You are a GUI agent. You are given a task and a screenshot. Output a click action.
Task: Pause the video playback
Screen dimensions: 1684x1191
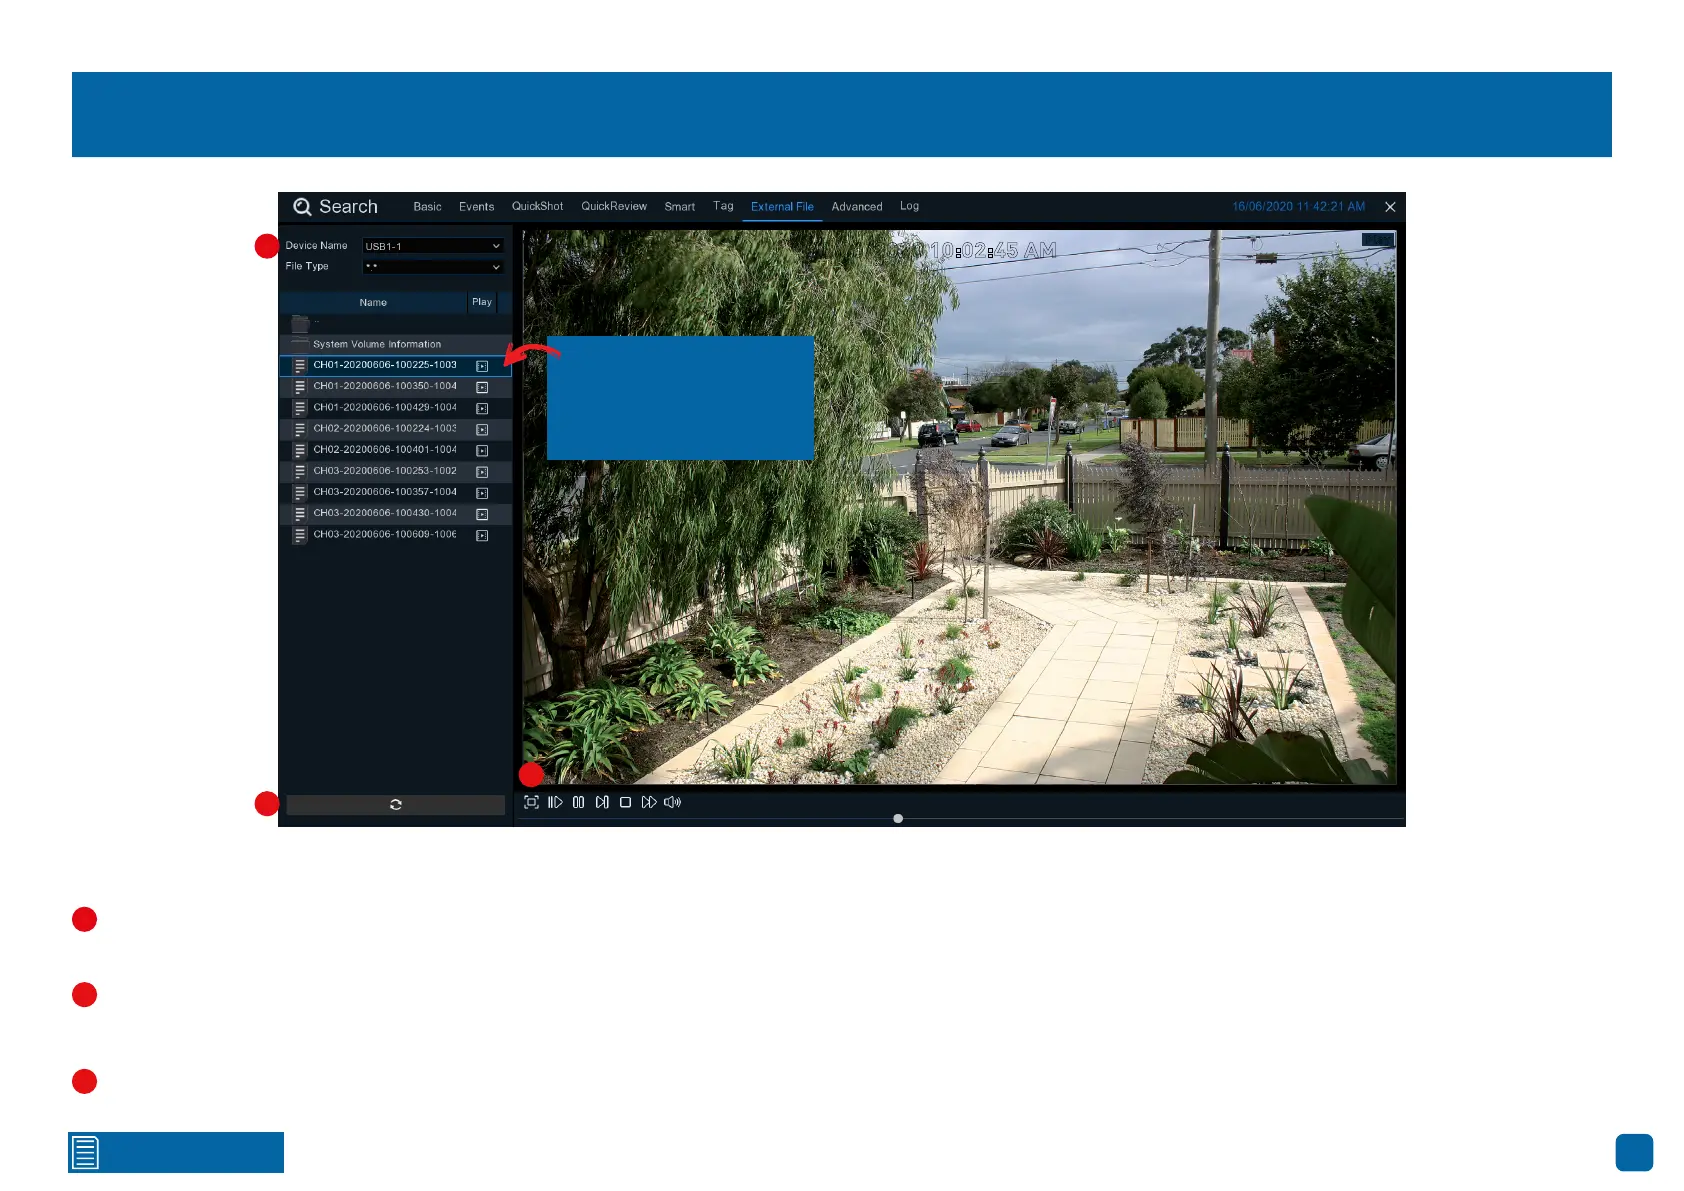(x=578, y=802)
